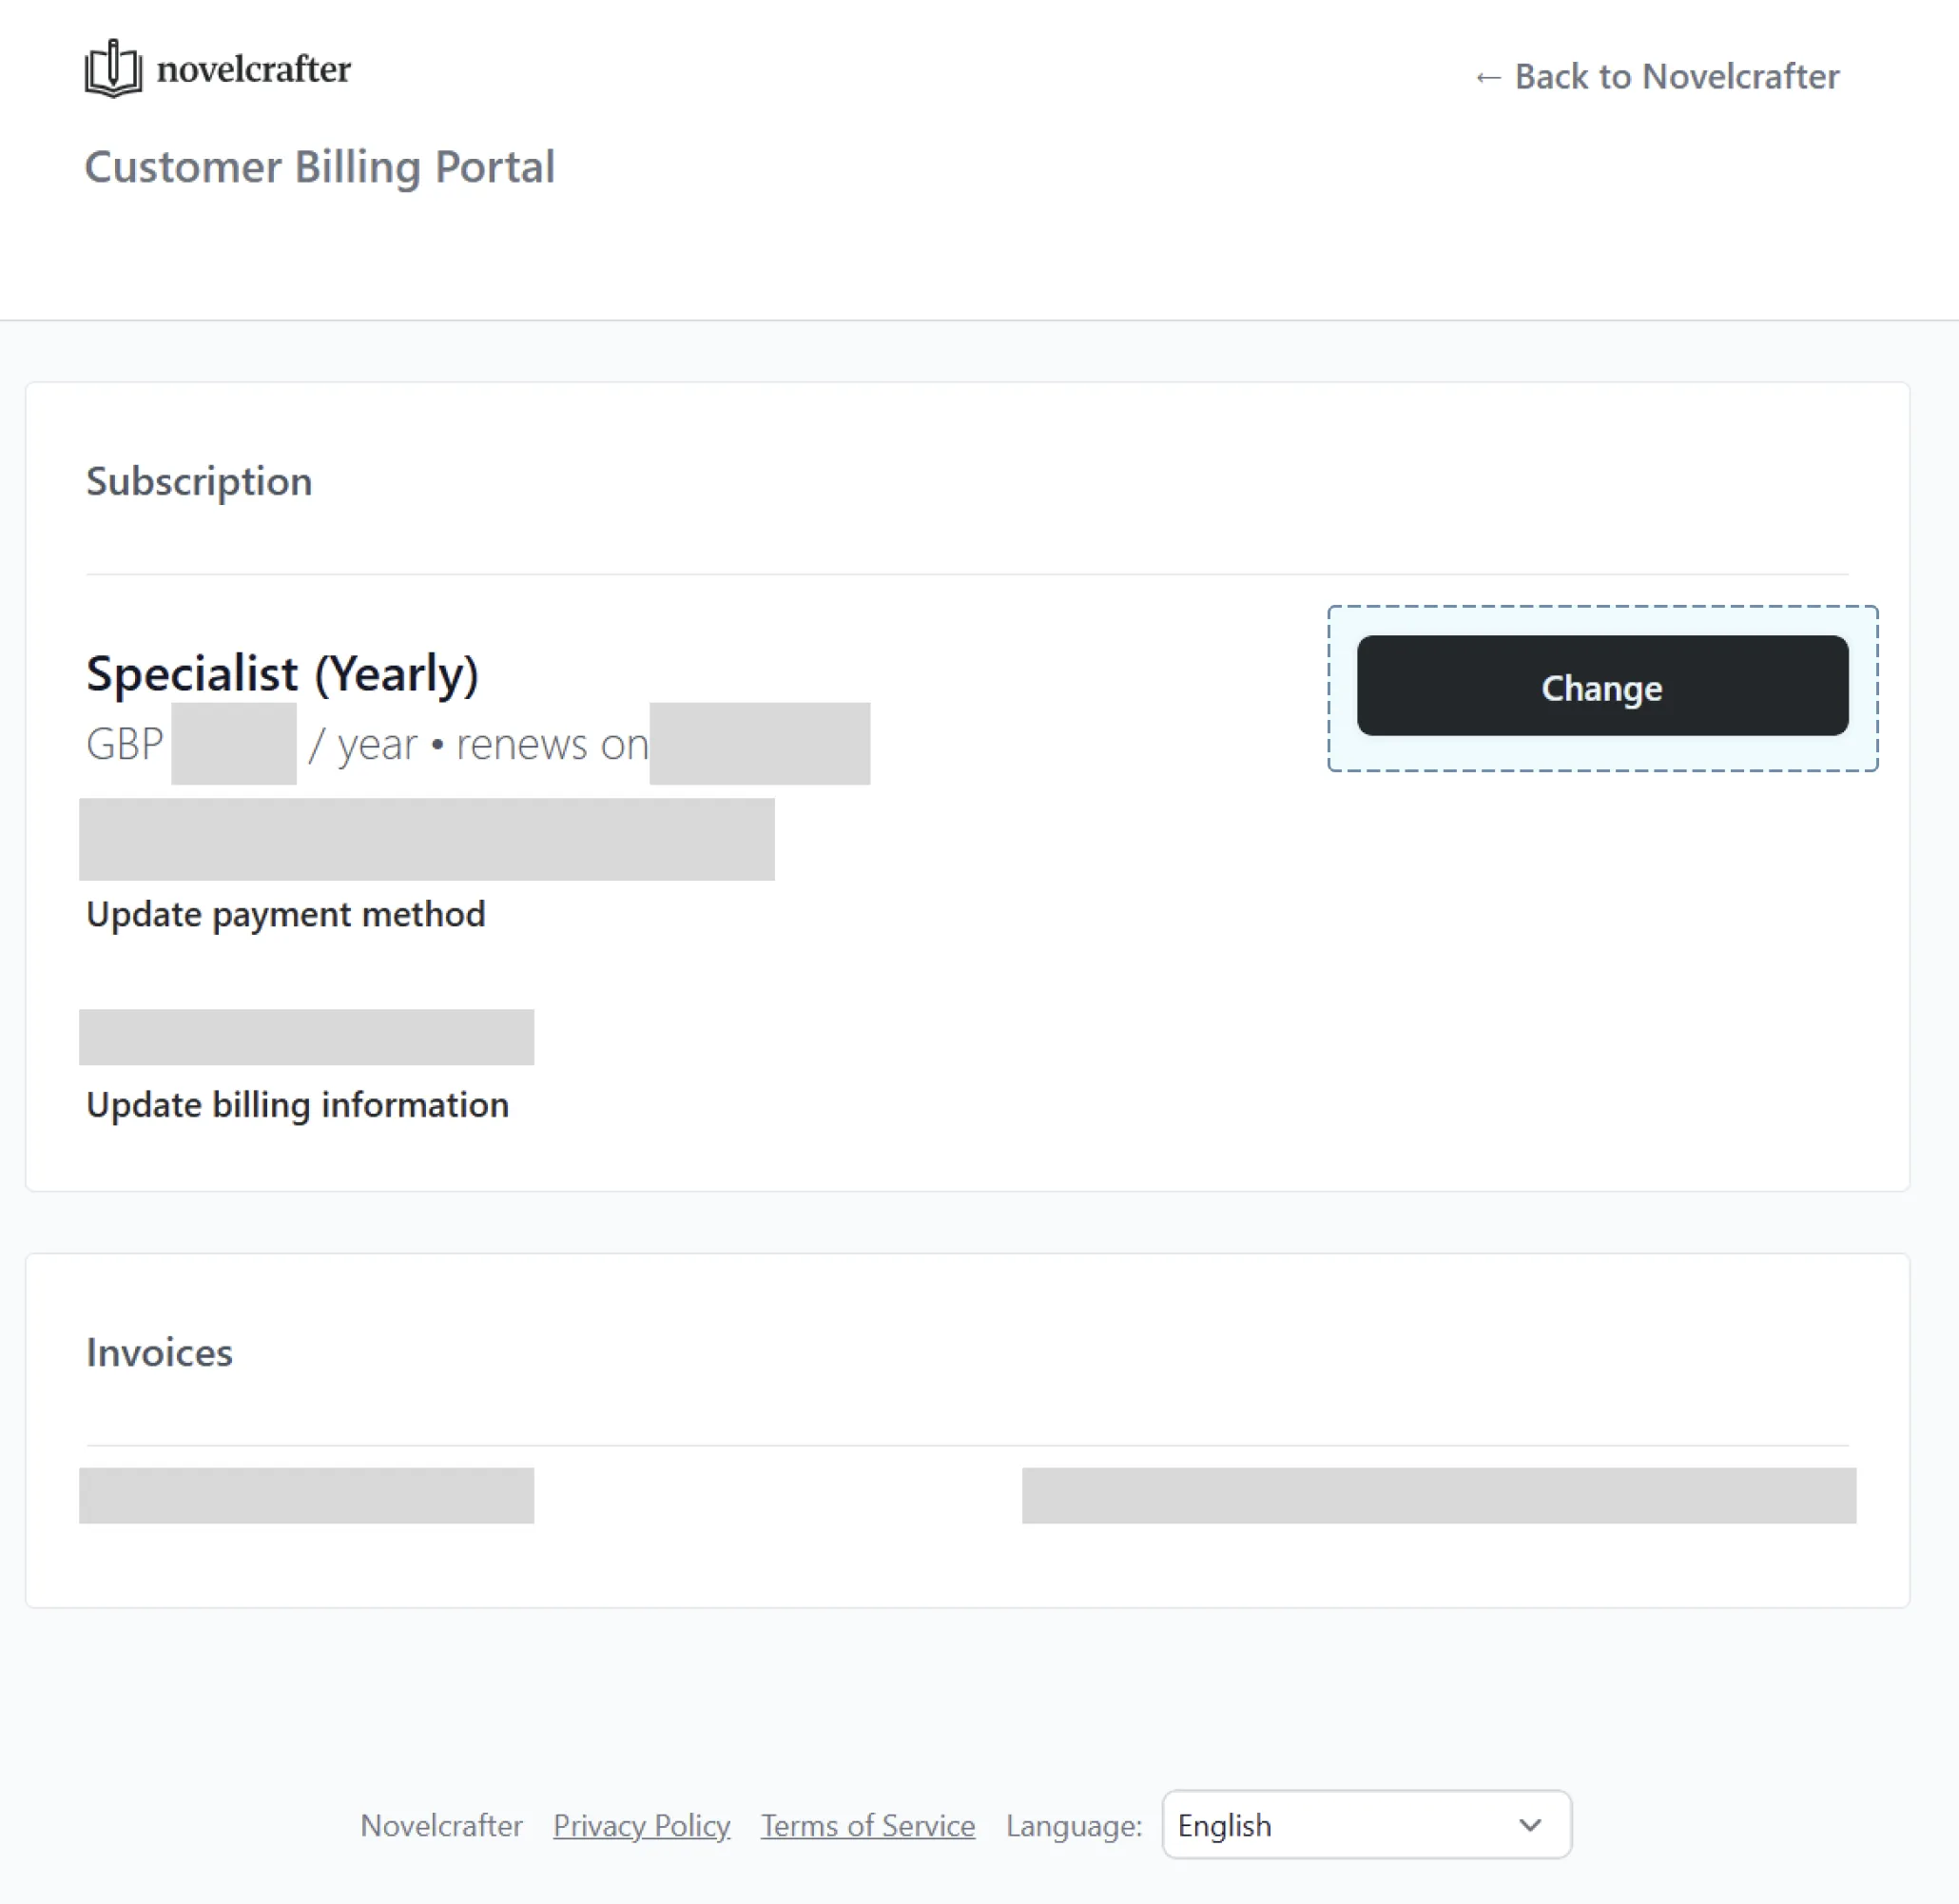This screenshot has height=1904, width=1959.
Task: Open the Terms of Service page
Action: click(x=867, y=1824)
